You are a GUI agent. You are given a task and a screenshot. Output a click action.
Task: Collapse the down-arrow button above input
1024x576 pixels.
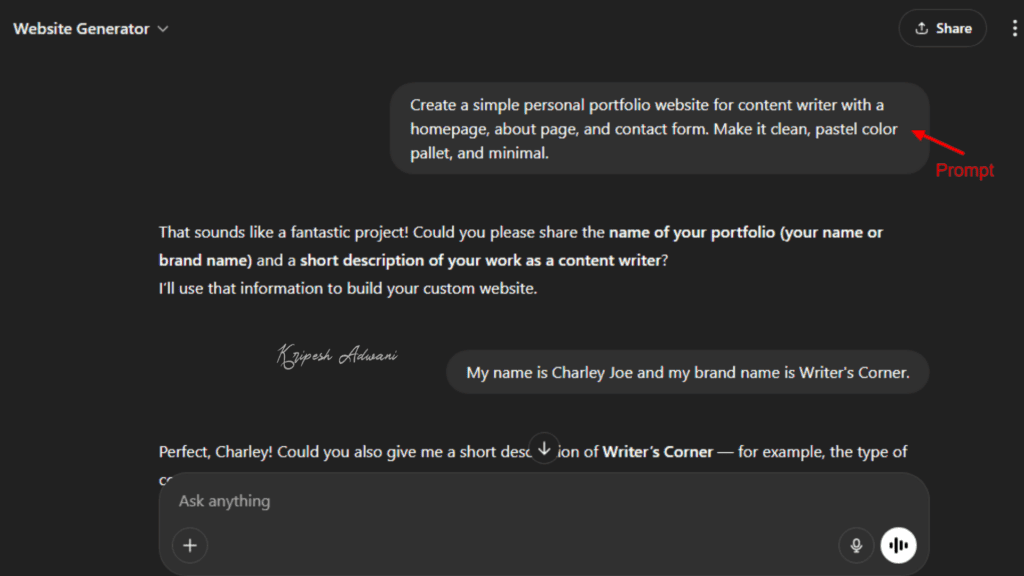[544, 449]
